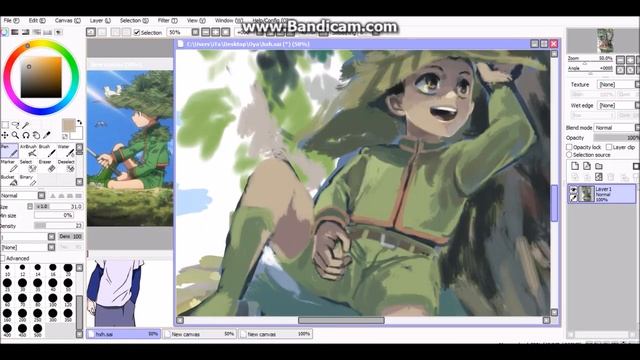Pick the Hand pan tool
The image size is (640, 360).
point(36,135)
